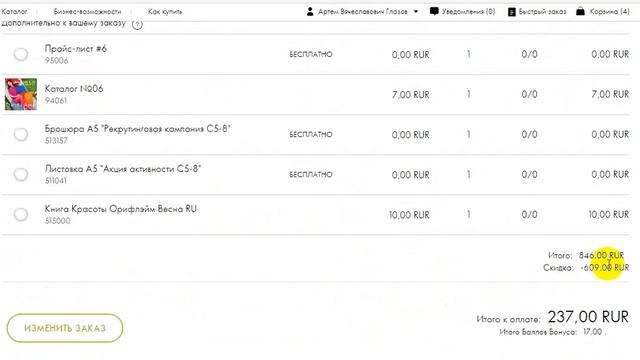Click the help question mark icon
Viewport: 640px width, 360px height.
click(x=138, y=24)
